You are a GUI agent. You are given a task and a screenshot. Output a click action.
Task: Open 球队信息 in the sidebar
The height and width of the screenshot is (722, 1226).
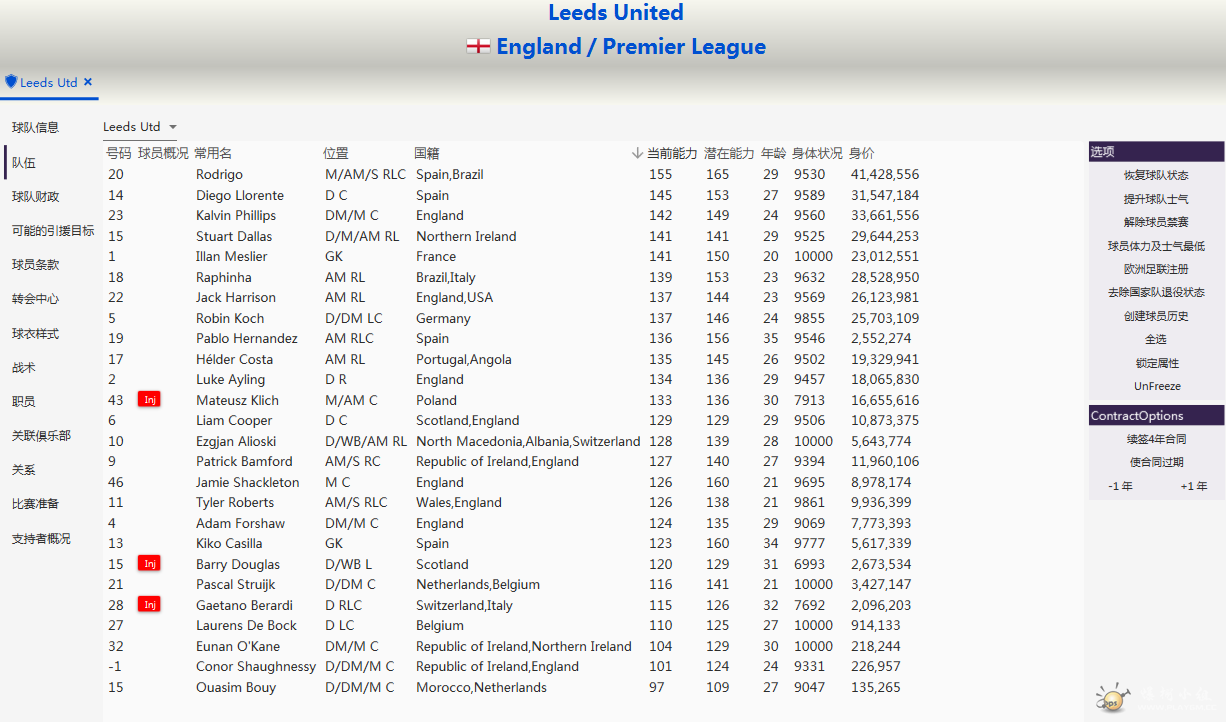(x=35, y=127)
